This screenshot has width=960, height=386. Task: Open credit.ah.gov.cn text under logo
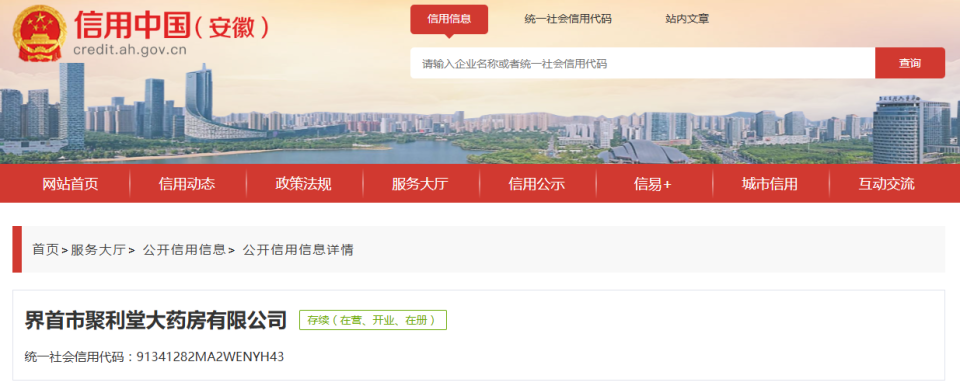(x=130, y=50)
